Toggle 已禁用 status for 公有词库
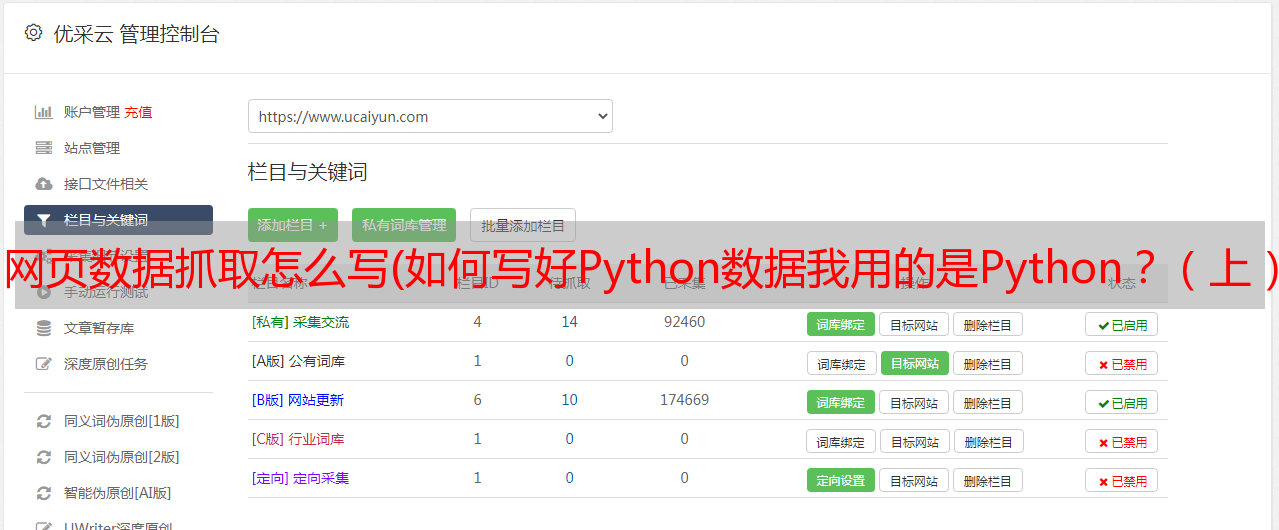The image size is (1279, 530). click(x=1122, y=363)
